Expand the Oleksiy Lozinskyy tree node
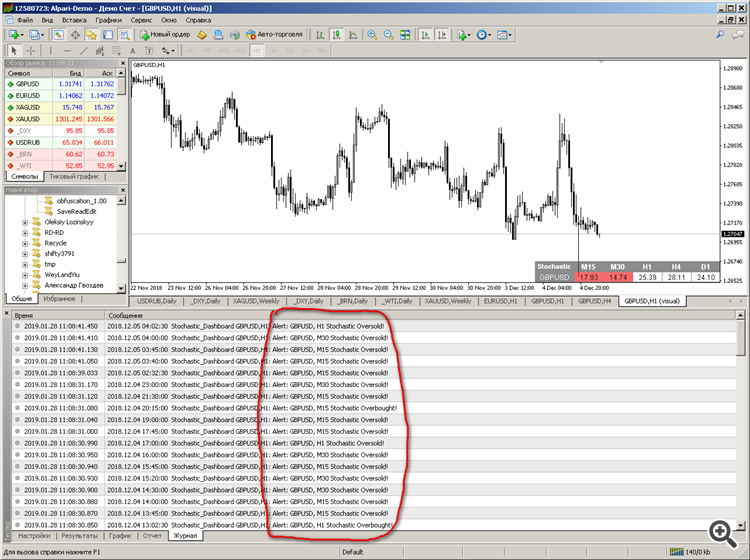 point(25,222)
